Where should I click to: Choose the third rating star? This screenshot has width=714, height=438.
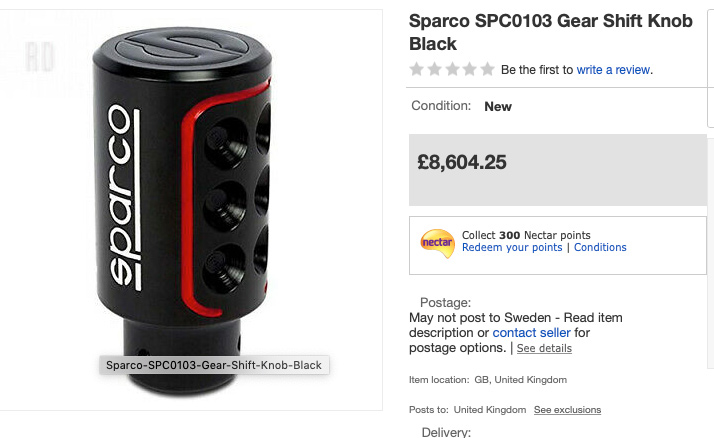point(452,70)
